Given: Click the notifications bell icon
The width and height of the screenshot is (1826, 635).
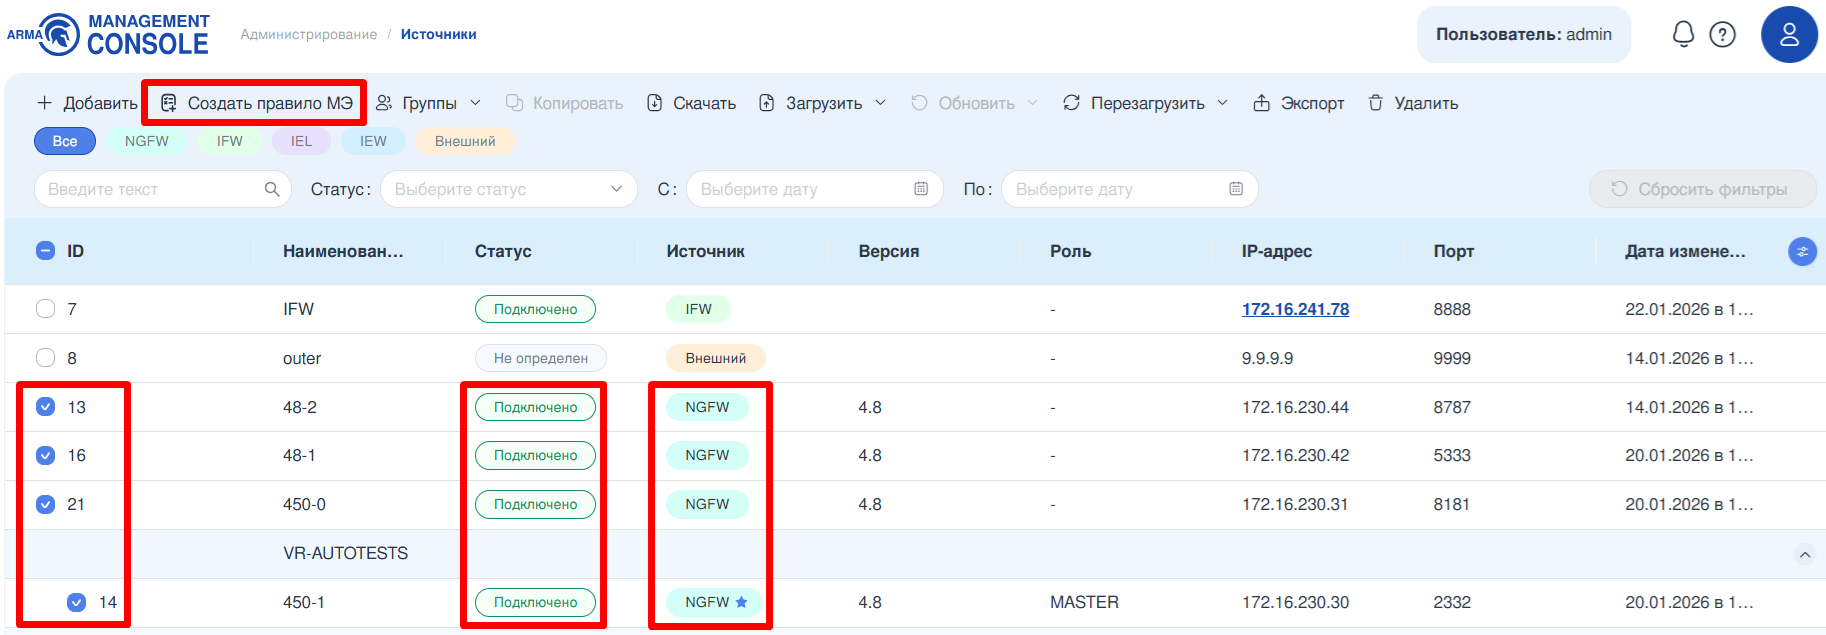Looking at the screenshot, I should point(1683,34).
